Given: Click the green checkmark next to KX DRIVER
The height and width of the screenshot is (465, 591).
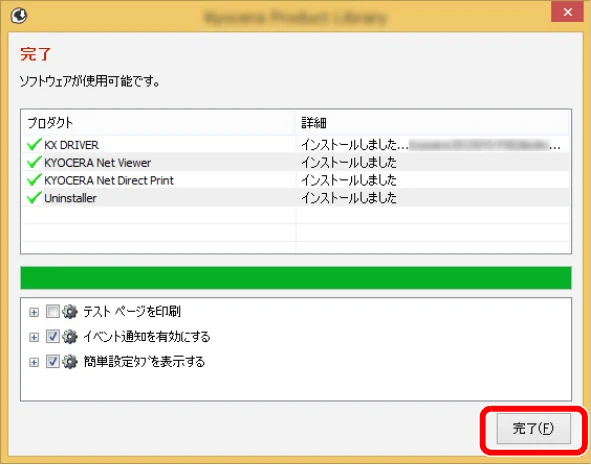Looking at the screenshot, I should coord(34,144).
